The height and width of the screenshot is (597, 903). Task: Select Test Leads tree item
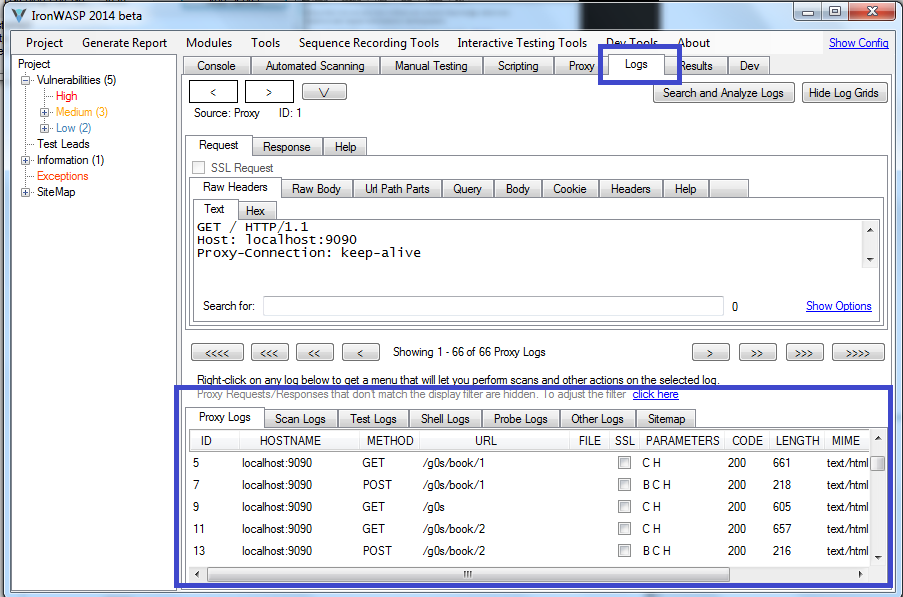[63, 144]
